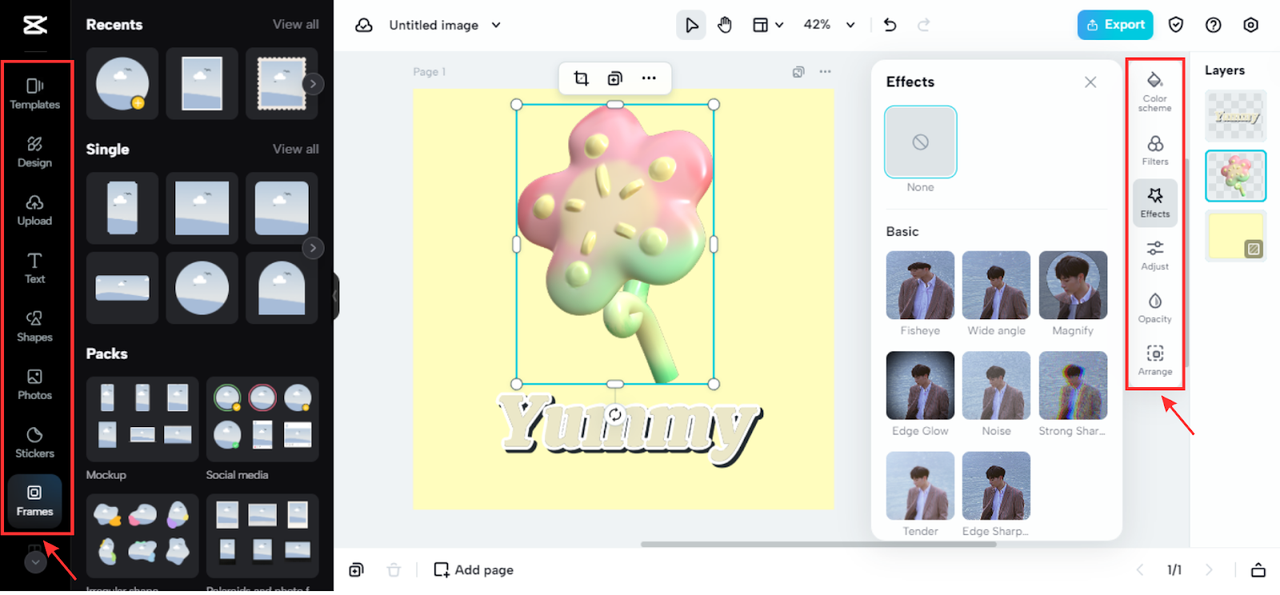Open the 42% zoom dropdown
Viewport: 1280px width, 595px height.
(830, 25)
